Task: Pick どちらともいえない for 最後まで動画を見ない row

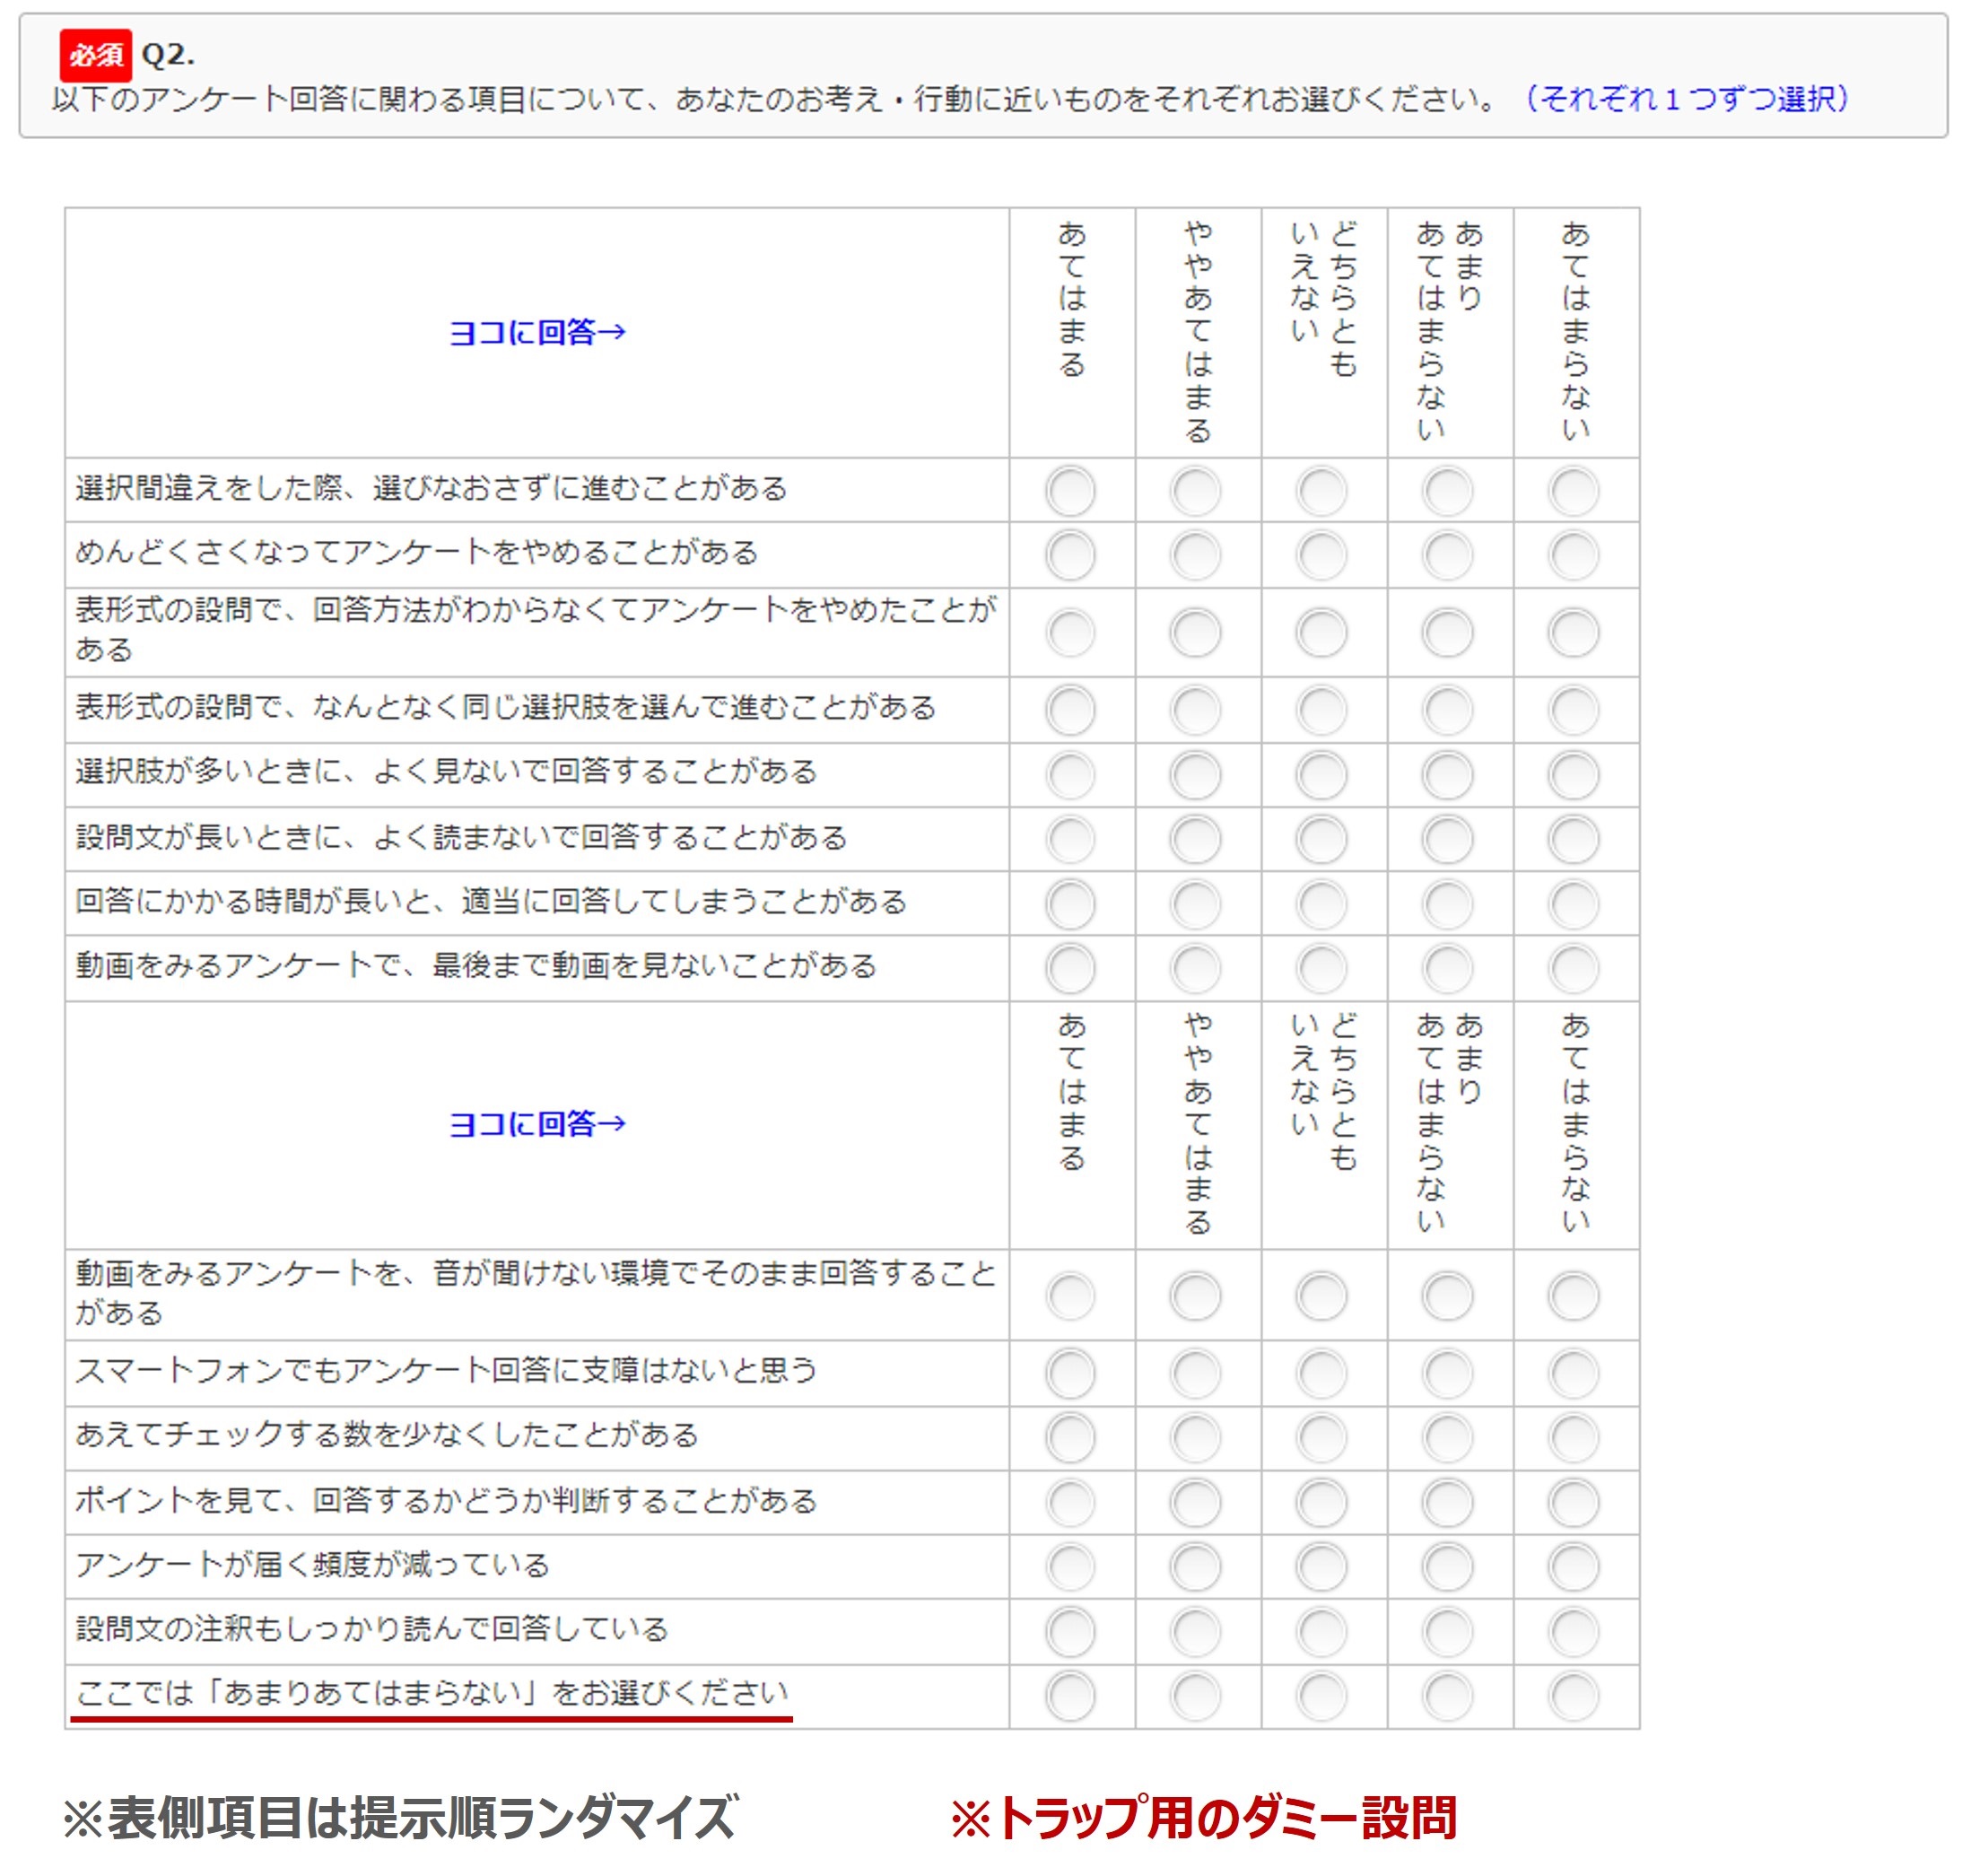Action: coord(1322,968)
